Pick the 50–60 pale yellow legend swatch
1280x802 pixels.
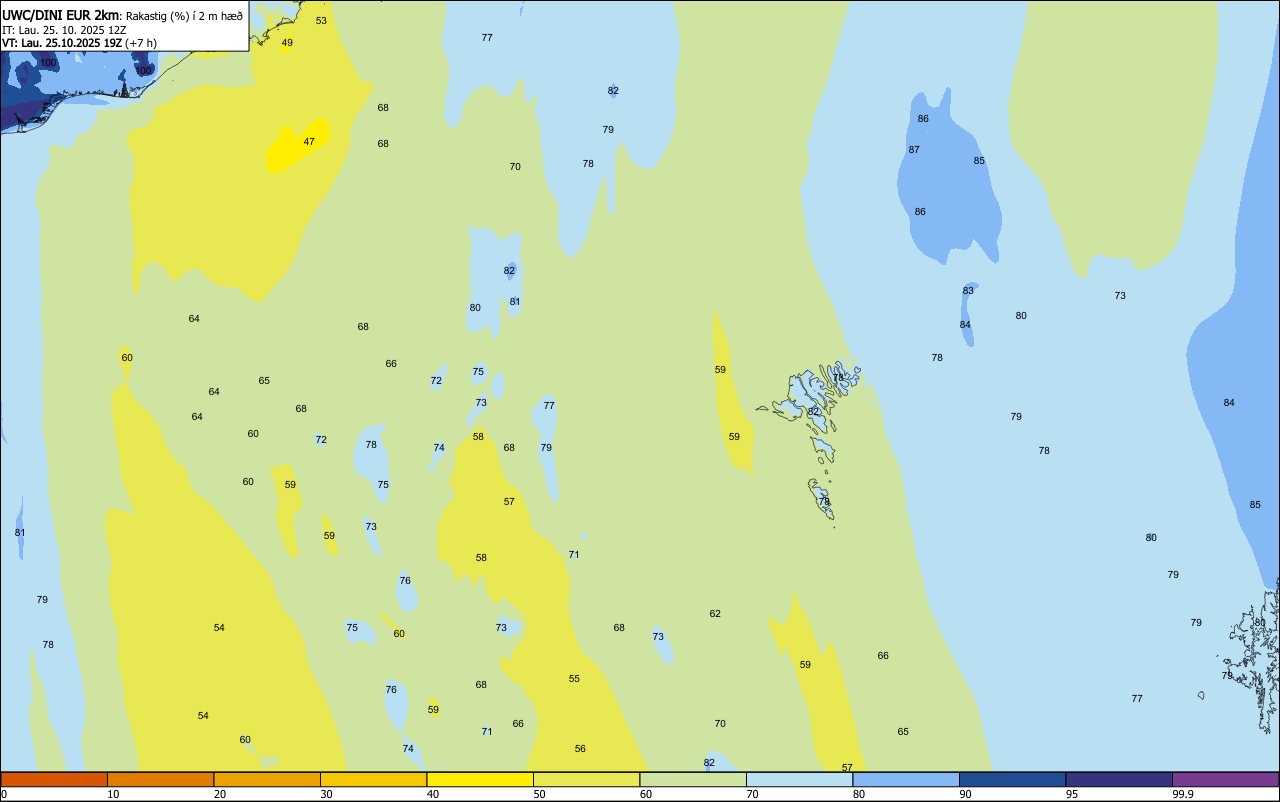point(586,779)
